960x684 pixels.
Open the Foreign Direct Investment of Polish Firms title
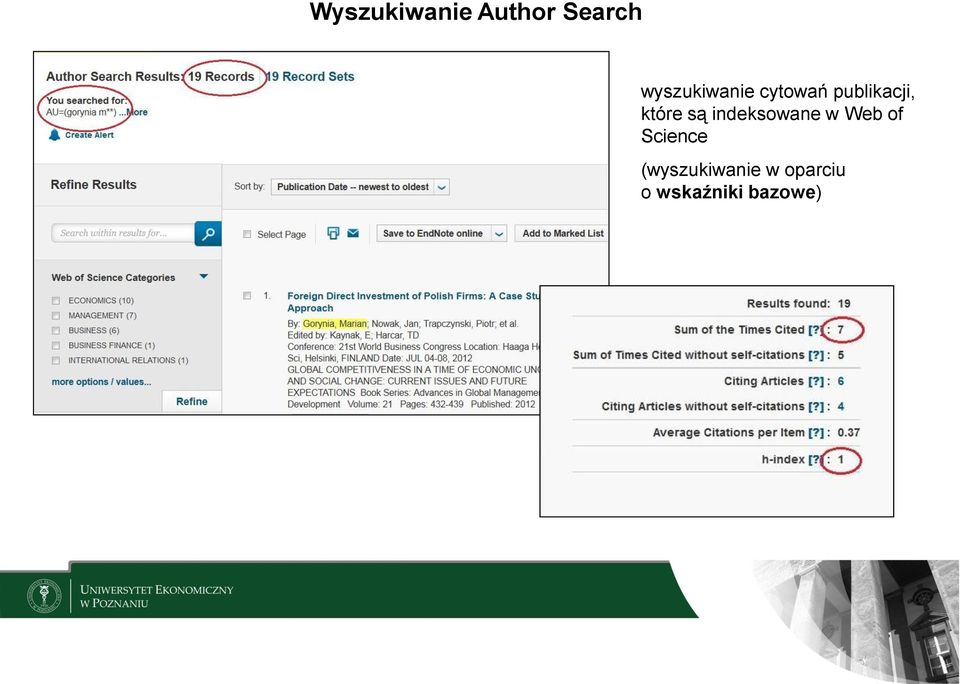(414, 302)
